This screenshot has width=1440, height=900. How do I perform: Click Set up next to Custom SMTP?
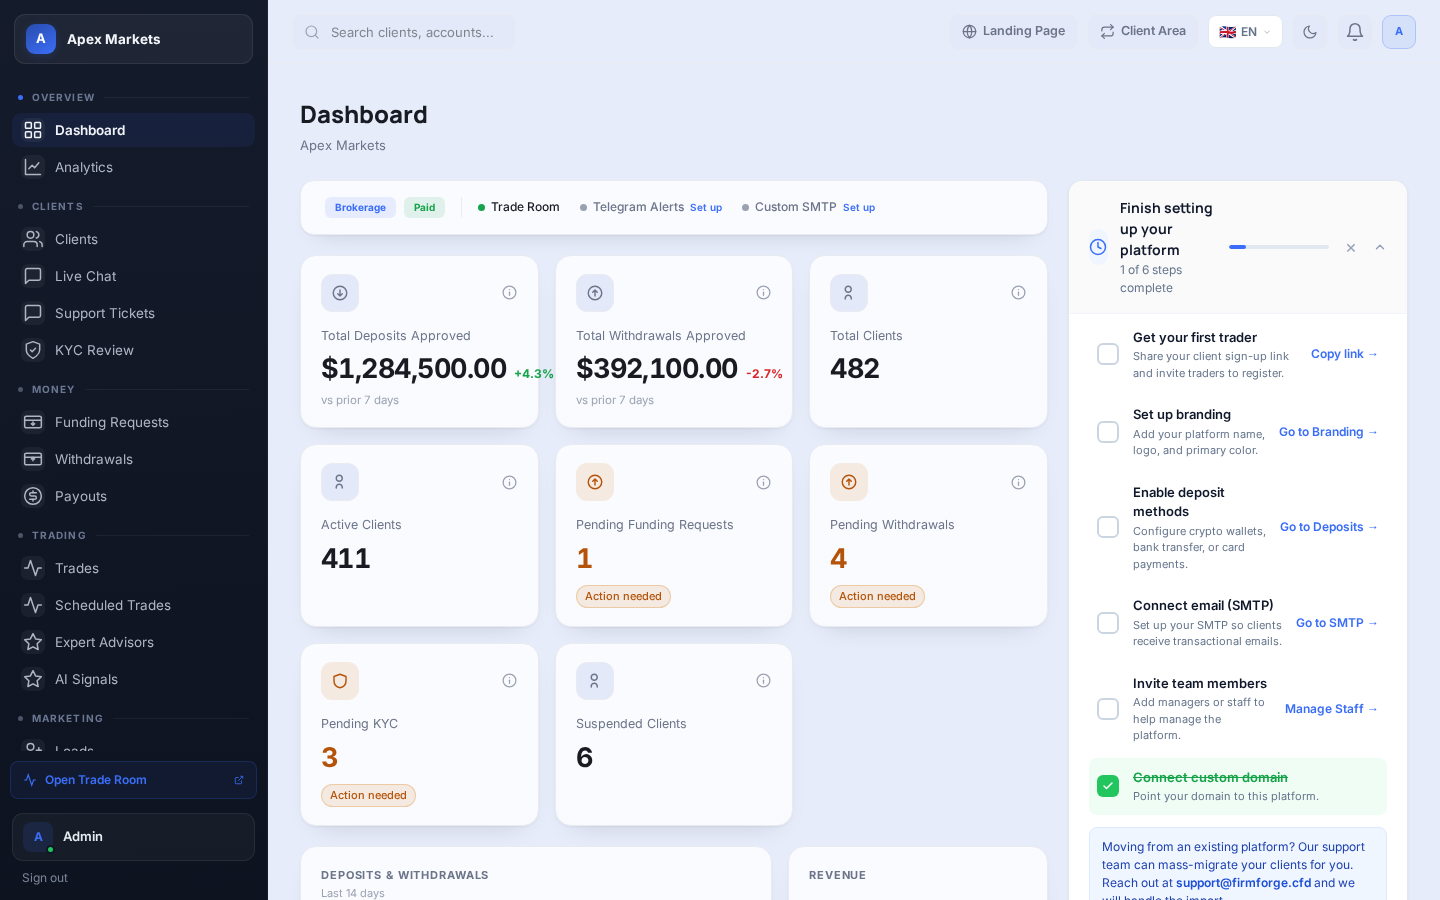pyautogui.click(x=859, y=208)
